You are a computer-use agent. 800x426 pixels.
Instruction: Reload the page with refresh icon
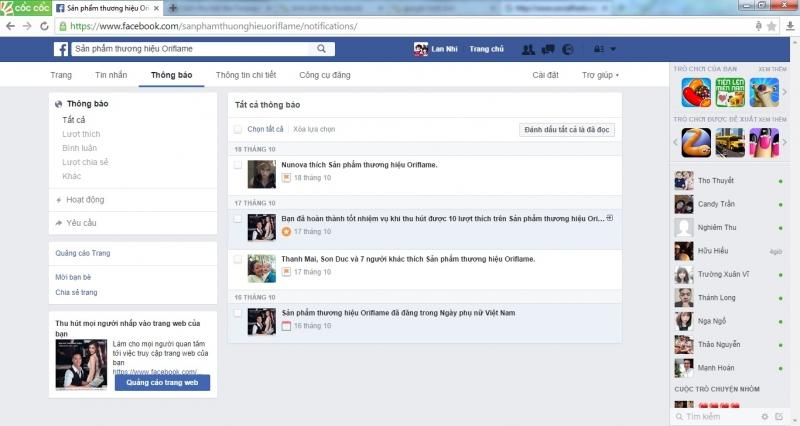(44, 26)
